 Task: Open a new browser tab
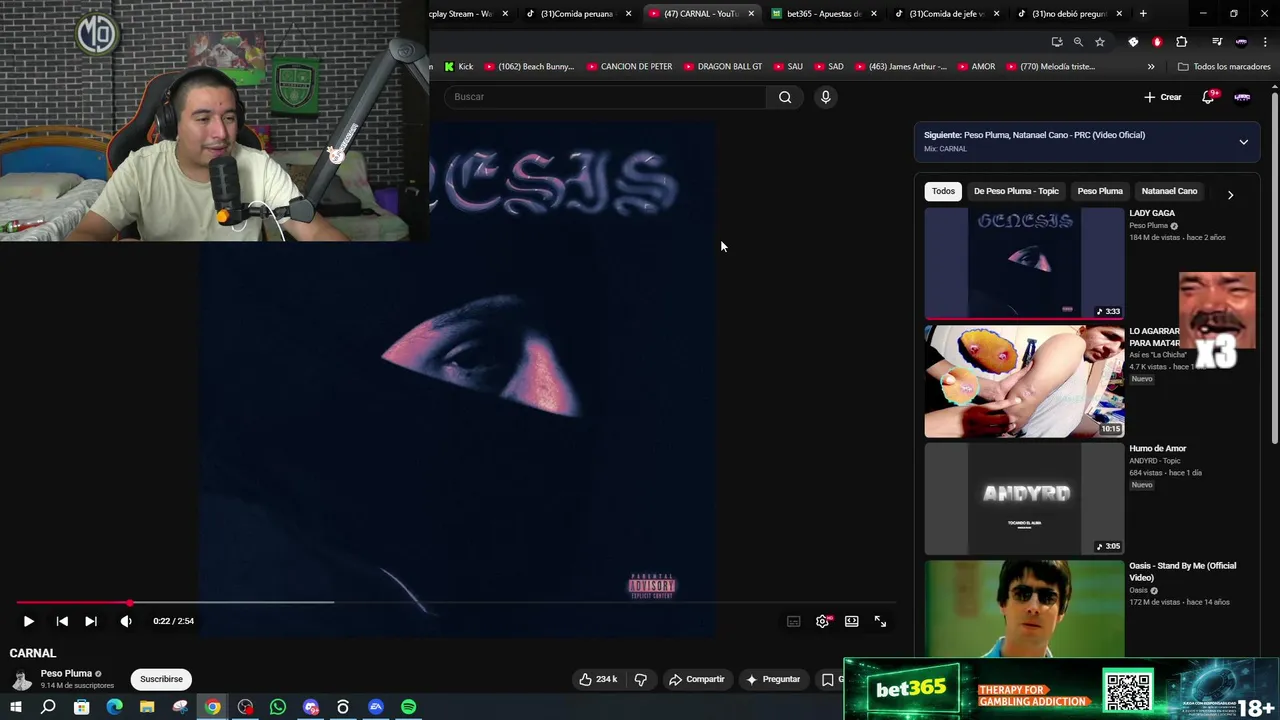1143,14
